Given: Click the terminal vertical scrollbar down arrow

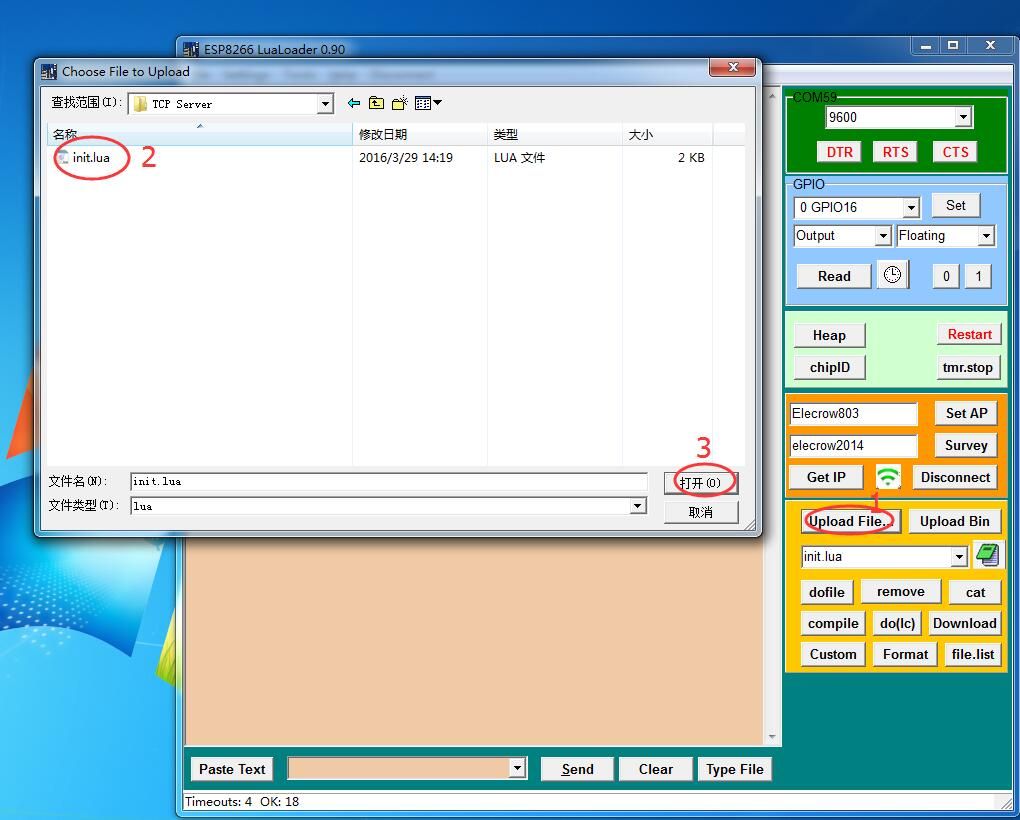Looking at the screenshot, I should (772, 737).
